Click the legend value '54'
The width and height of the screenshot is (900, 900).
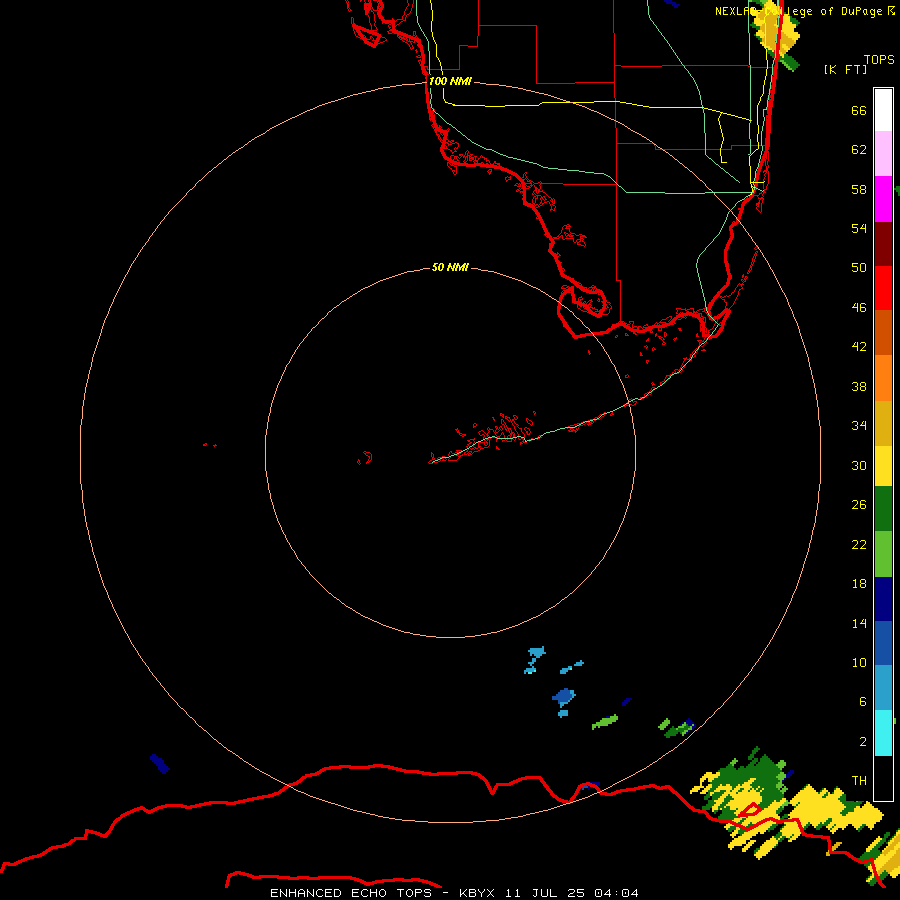859,228
